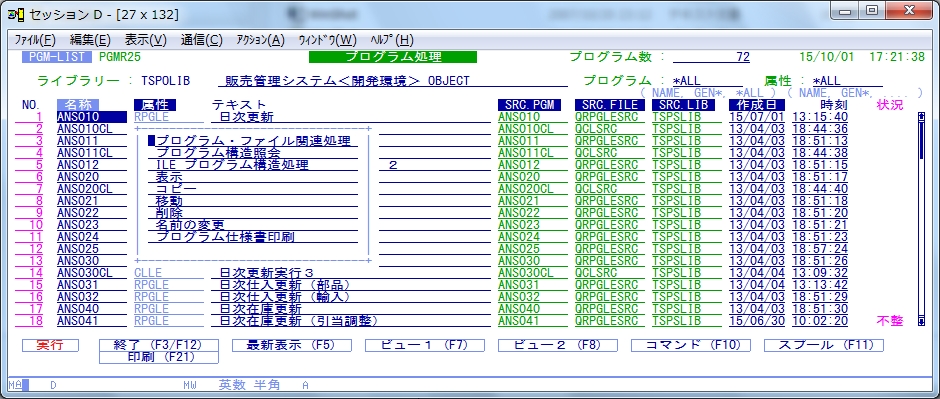
Task: Click text 日次仕入更新（部品）
Action: (x=285, y=285)
